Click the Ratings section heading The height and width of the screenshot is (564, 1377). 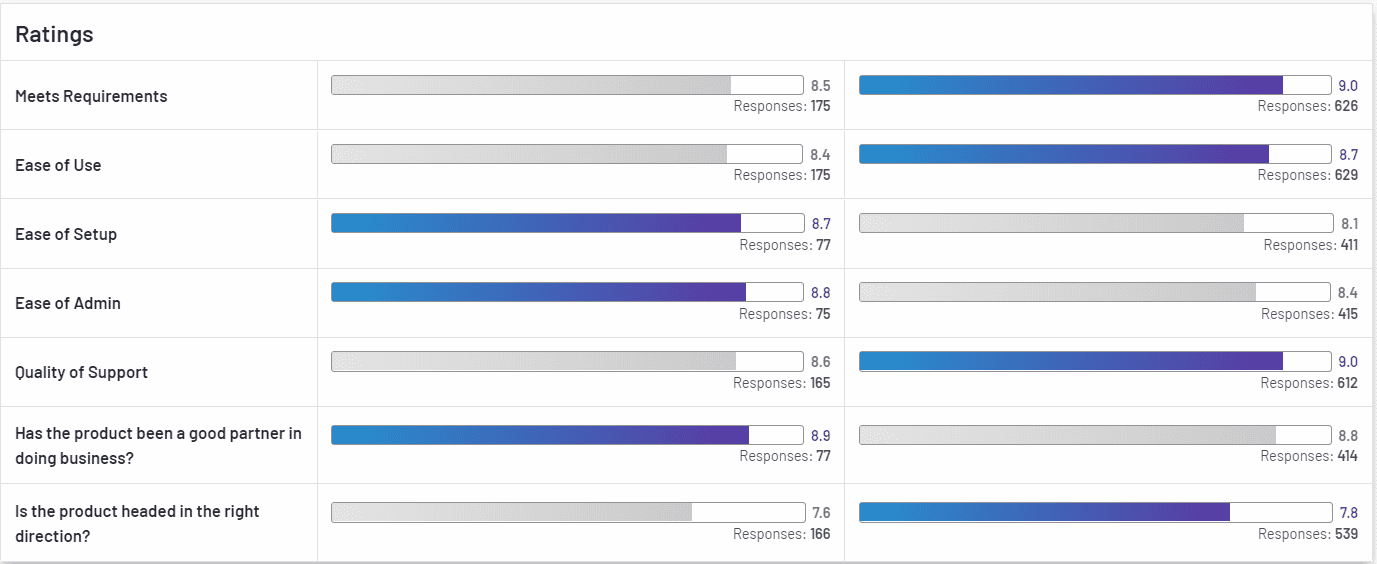coord(54,34)
